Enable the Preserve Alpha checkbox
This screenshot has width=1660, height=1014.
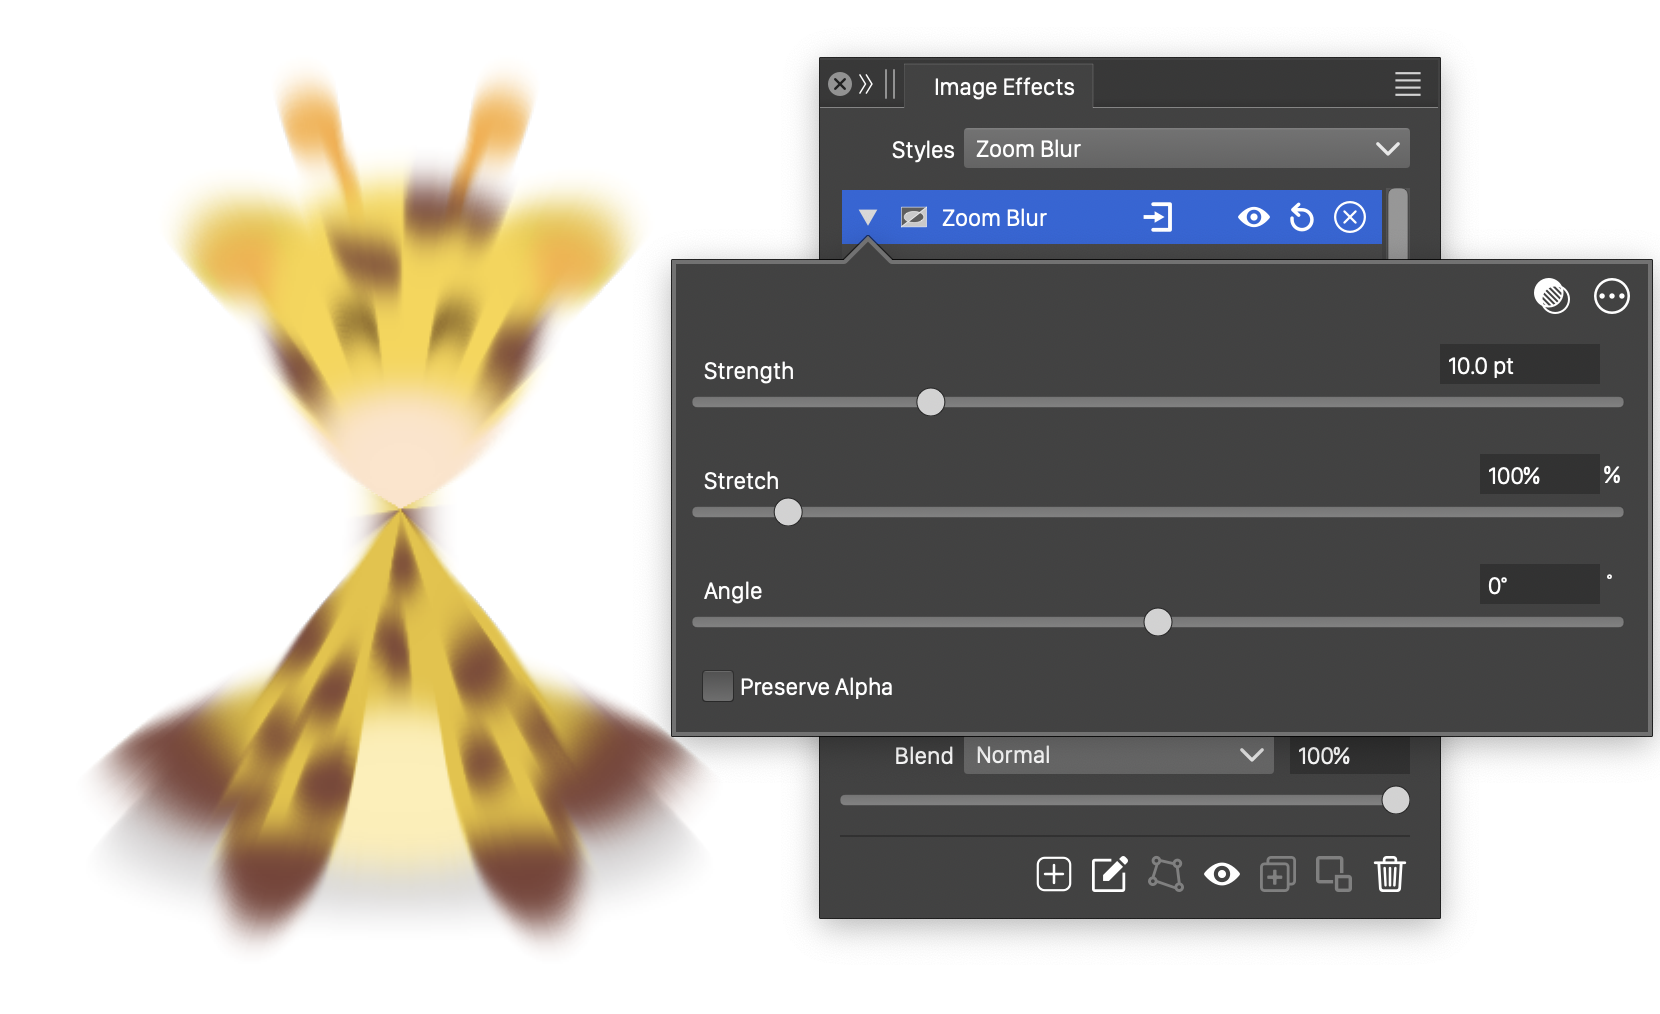[x=718, y=687]
